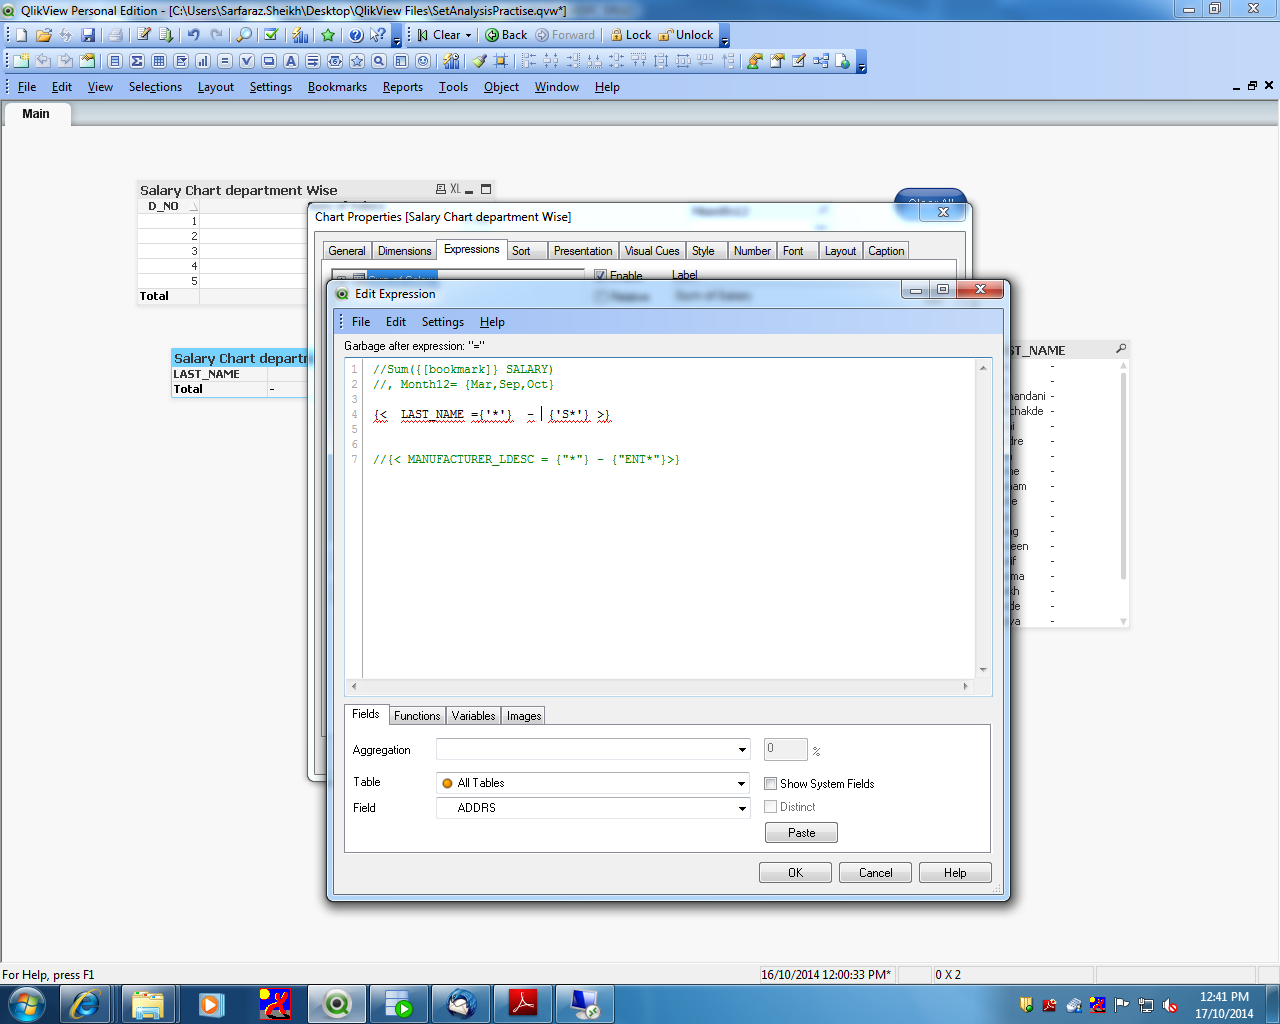Click the Search magnifier toolbar icon

click(x=244, y=35)
